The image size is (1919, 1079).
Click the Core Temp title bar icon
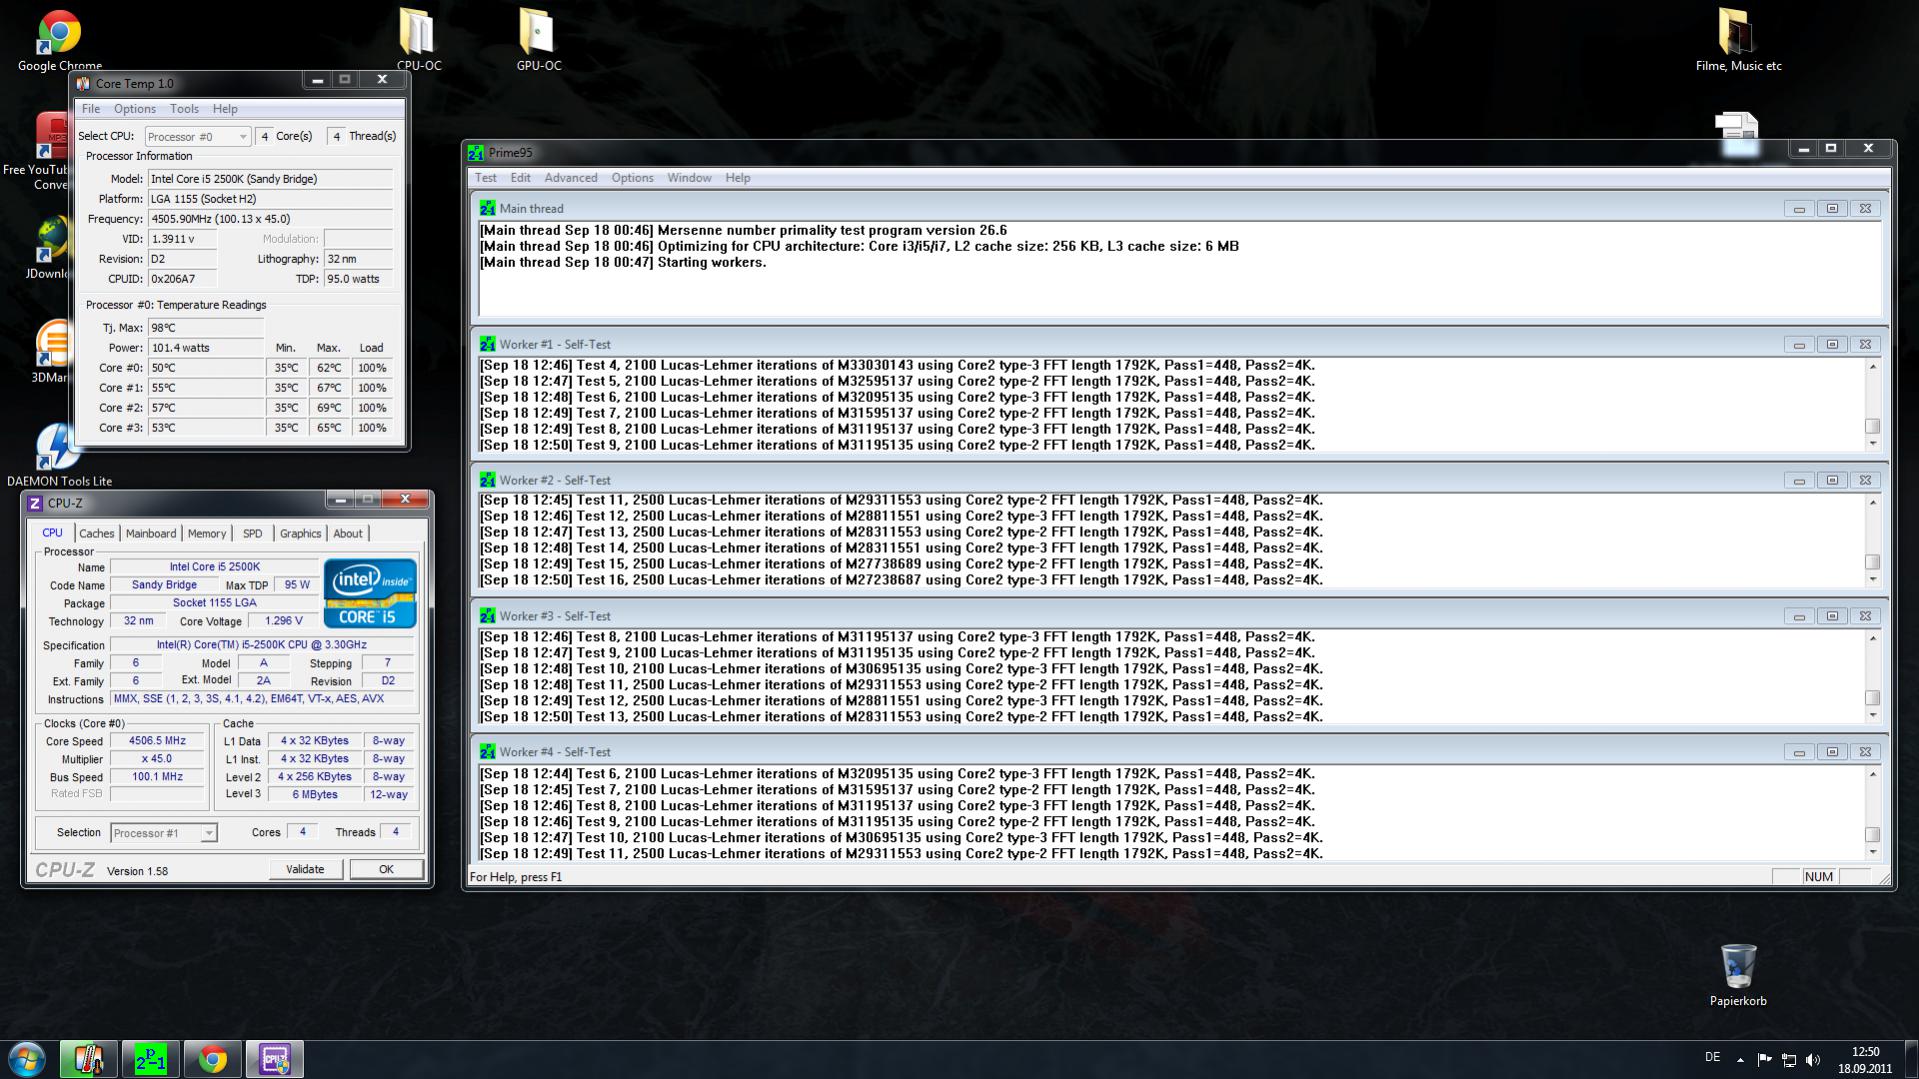tap(83, 84)
